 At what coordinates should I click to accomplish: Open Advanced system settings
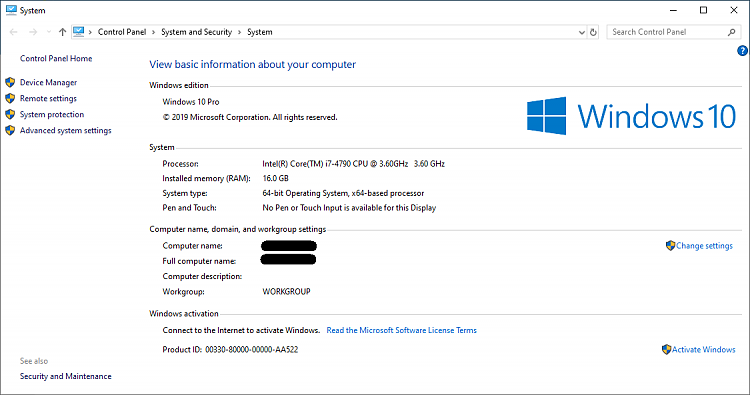(66, 131)
